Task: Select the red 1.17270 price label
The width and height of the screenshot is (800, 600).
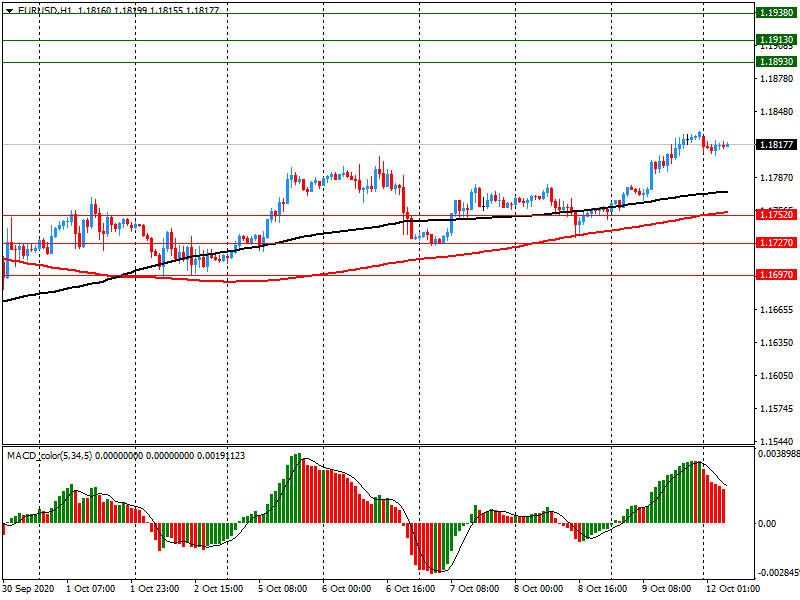Action: coord(776,242)
